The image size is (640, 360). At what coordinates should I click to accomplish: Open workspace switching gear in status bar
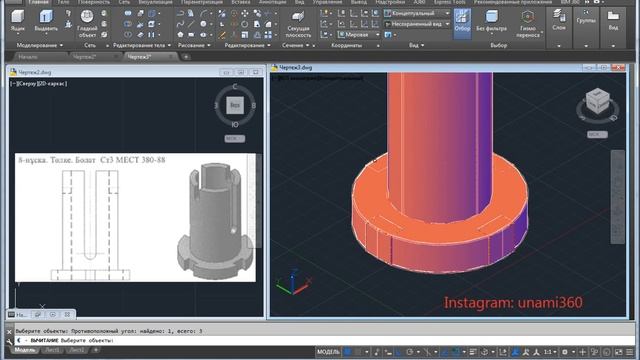(x=565, y=352)
